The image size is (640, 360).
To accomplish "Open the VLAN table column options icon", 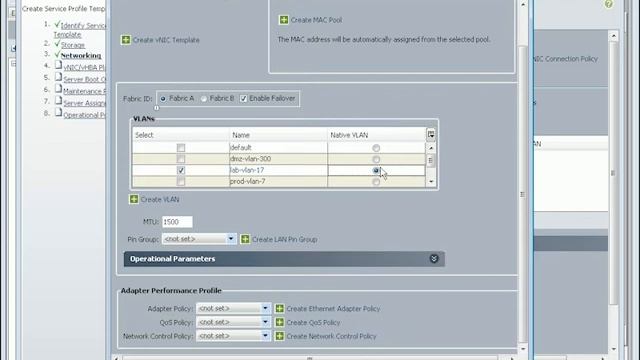I will [x=431, y=134].
